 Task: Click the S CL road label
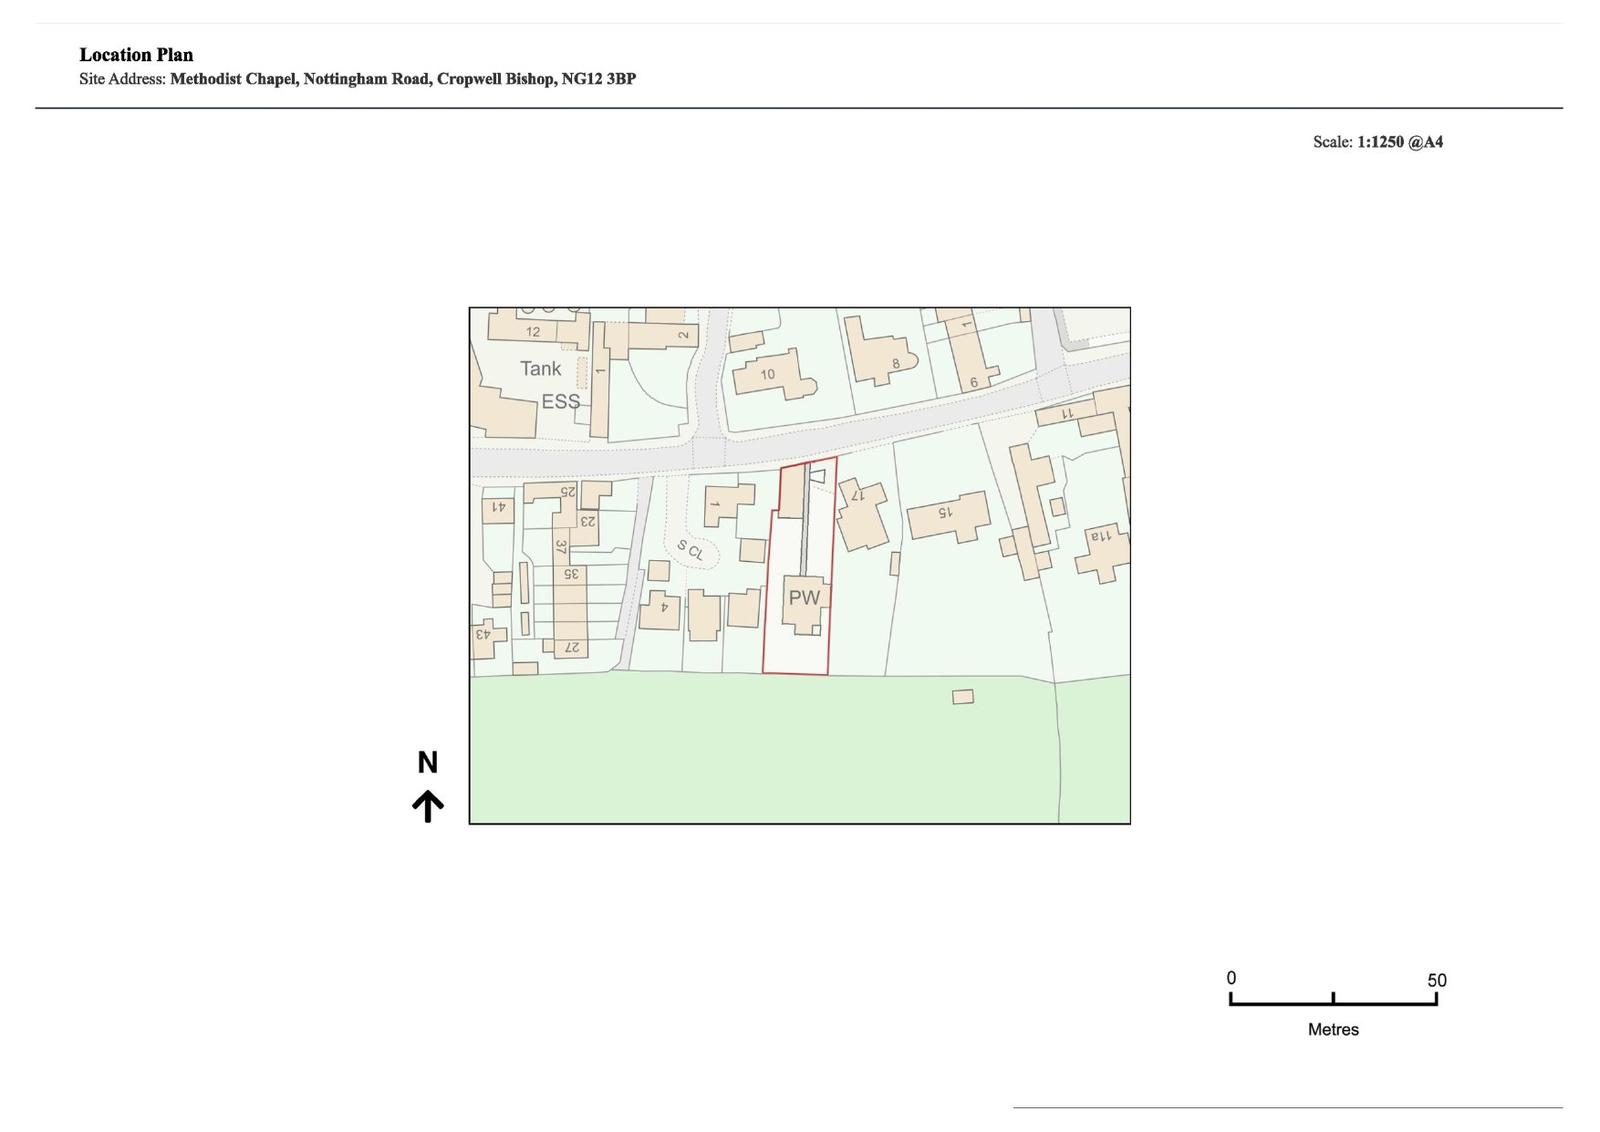click(x=690, y=550)
